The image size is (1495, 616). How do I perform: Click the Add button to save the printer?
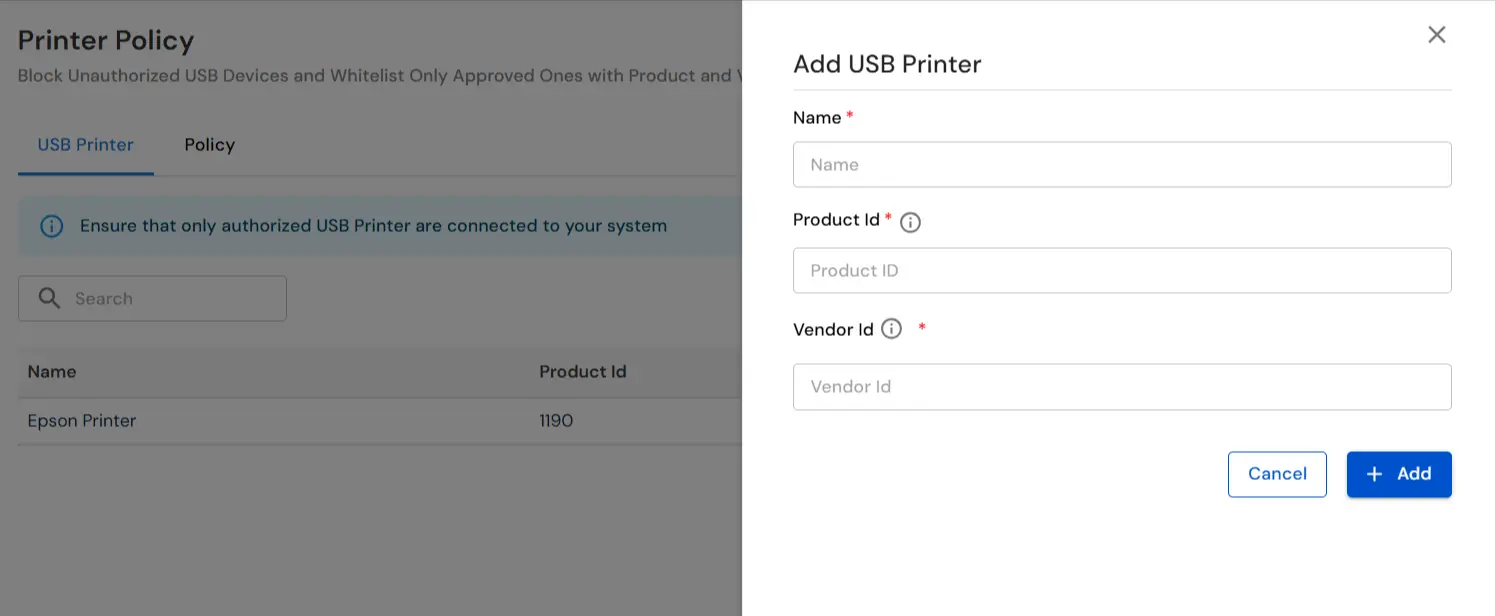point(1399,474)
